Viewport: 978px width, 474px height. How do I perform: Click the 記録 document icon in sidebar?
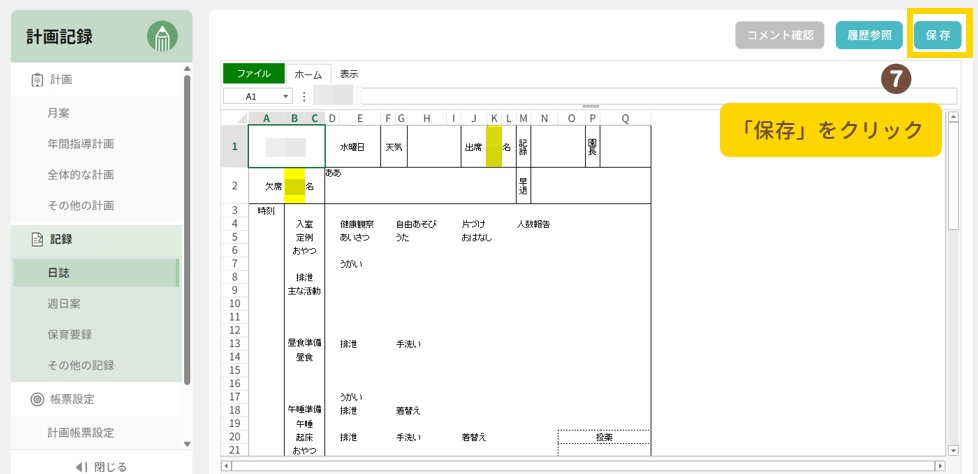click(37, 239)
